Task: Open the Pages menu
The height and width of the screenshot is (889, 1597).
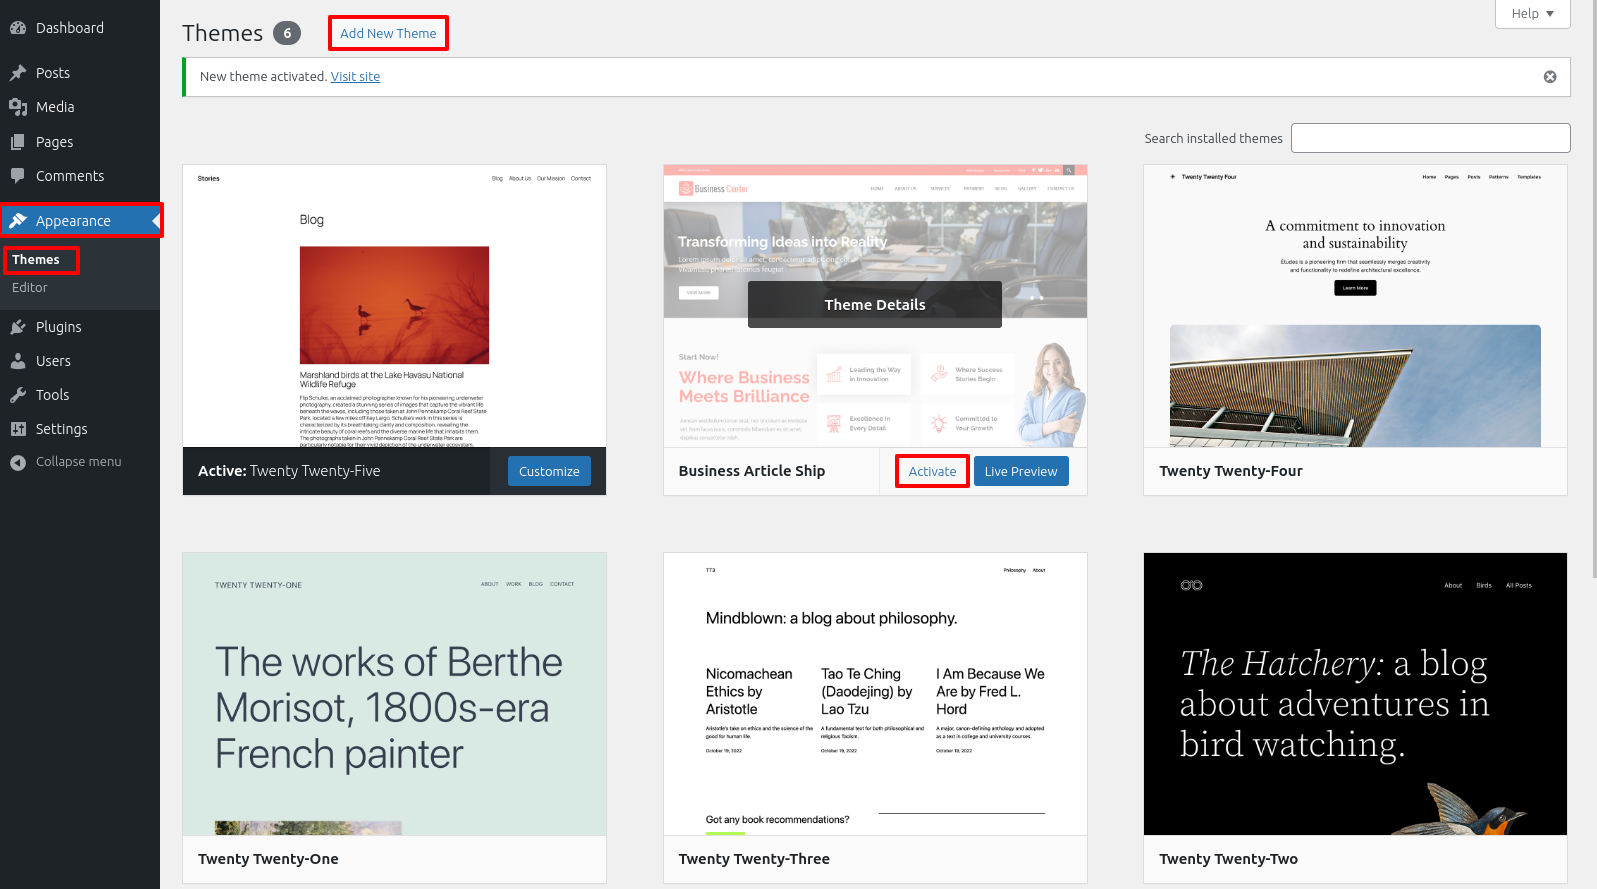Action: point(80,142)
